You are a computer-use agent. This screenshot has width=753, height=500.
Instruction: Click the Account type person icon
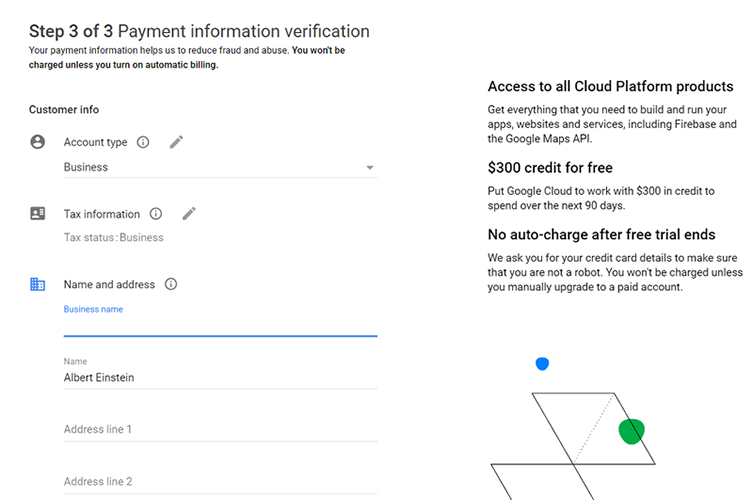37,142
